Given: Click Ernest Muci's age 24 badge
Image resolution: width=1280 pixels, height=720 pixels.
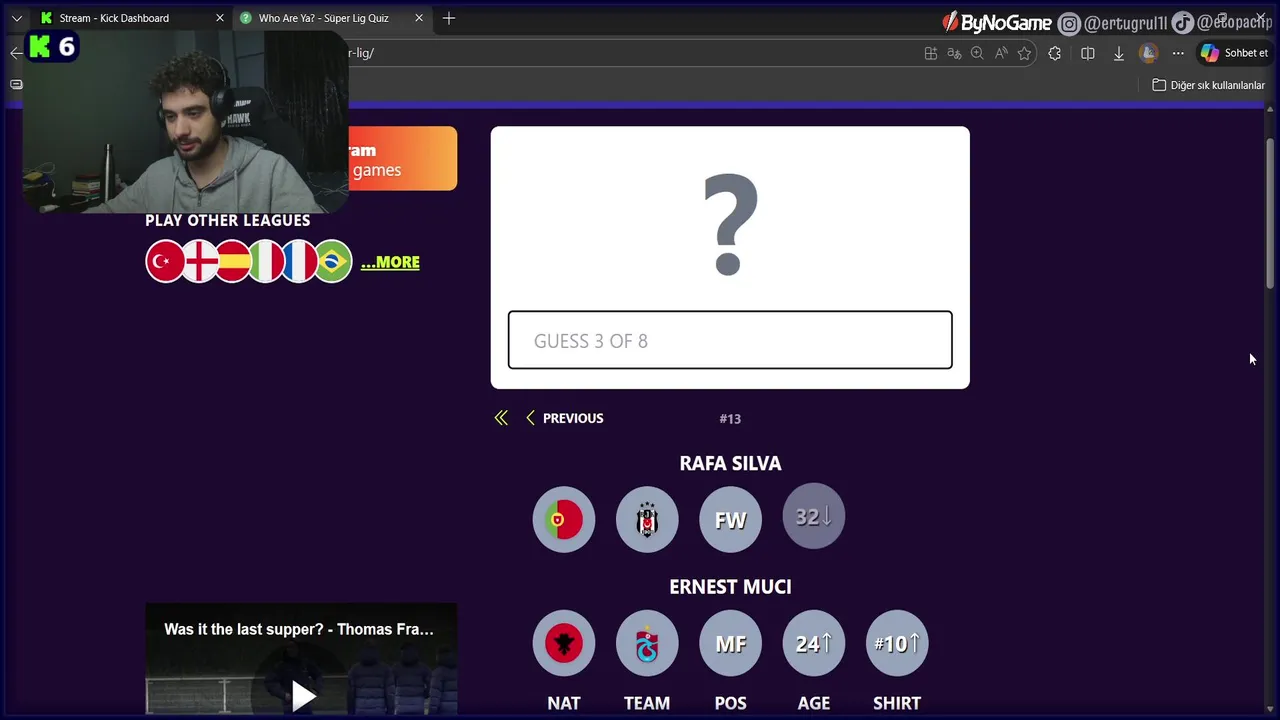Looking at the screenshot, I should tap(814, 643).
